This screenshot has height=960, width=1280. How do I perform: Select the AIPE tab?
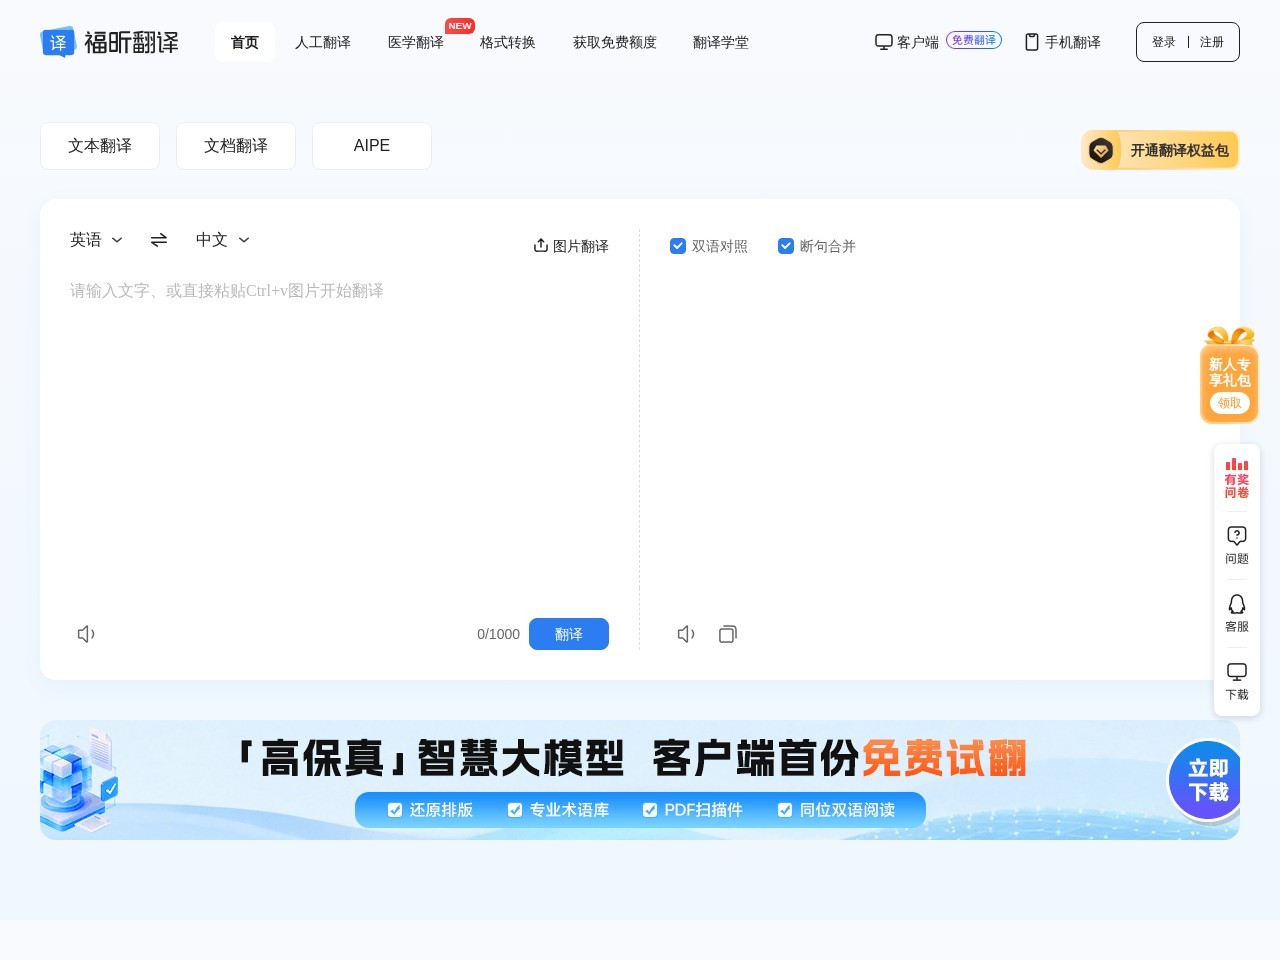pos(372,146)
